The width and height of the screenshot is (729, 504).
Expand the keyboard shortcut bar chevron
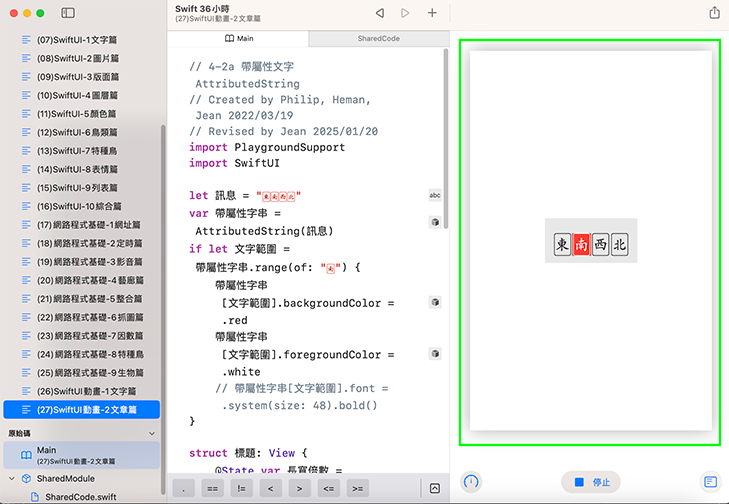[435, 488]
